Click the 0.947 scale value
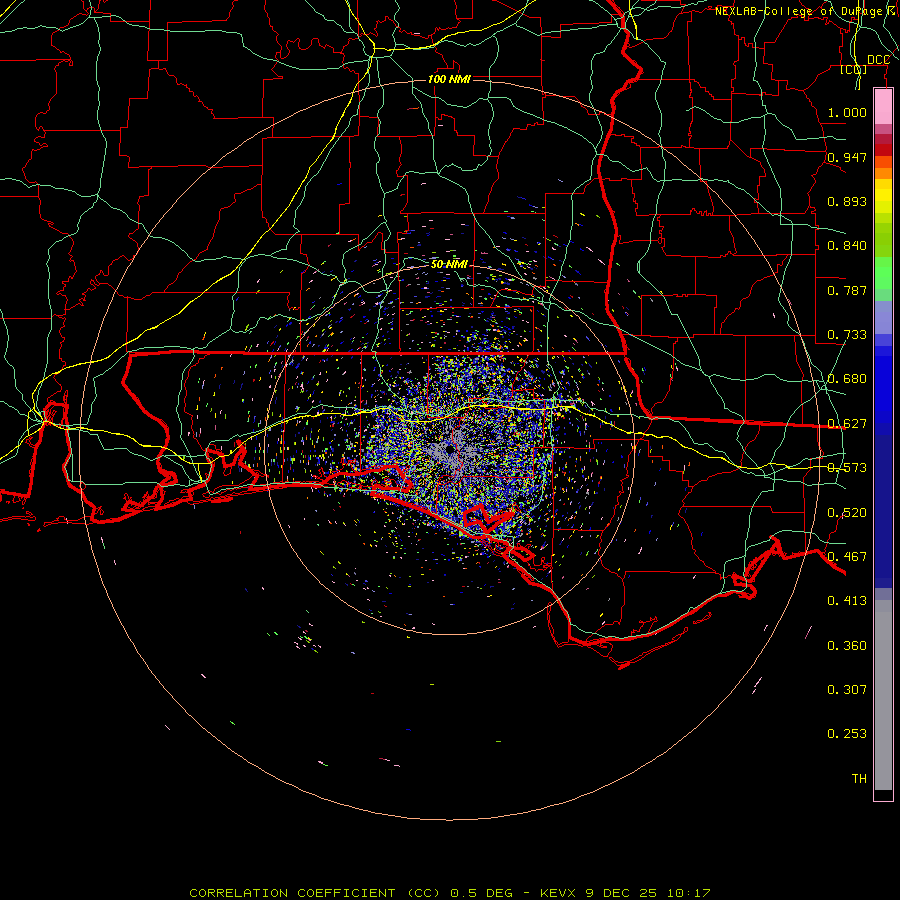Image resolution: width=900 pixels, height=900 pixels. tap(847, 157)
